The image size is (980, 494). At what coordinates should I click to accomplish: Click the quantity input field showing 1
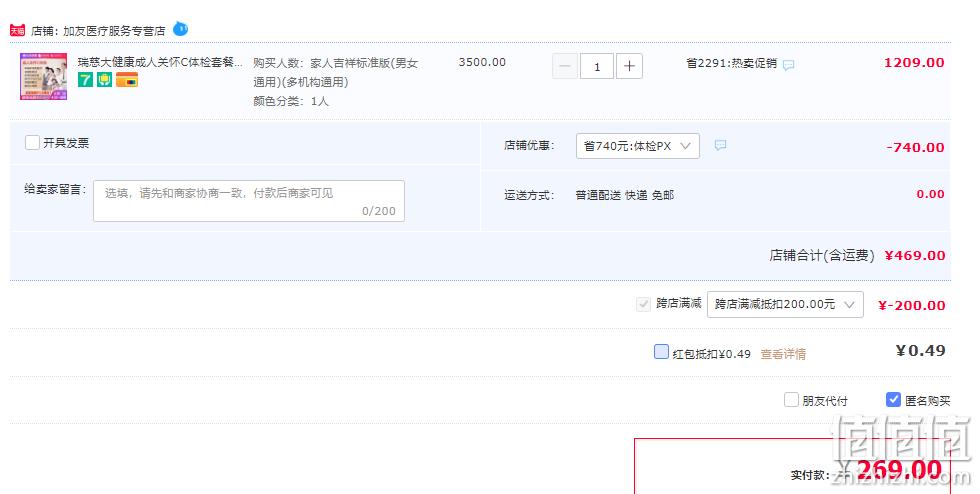click(x=597, y=66)
